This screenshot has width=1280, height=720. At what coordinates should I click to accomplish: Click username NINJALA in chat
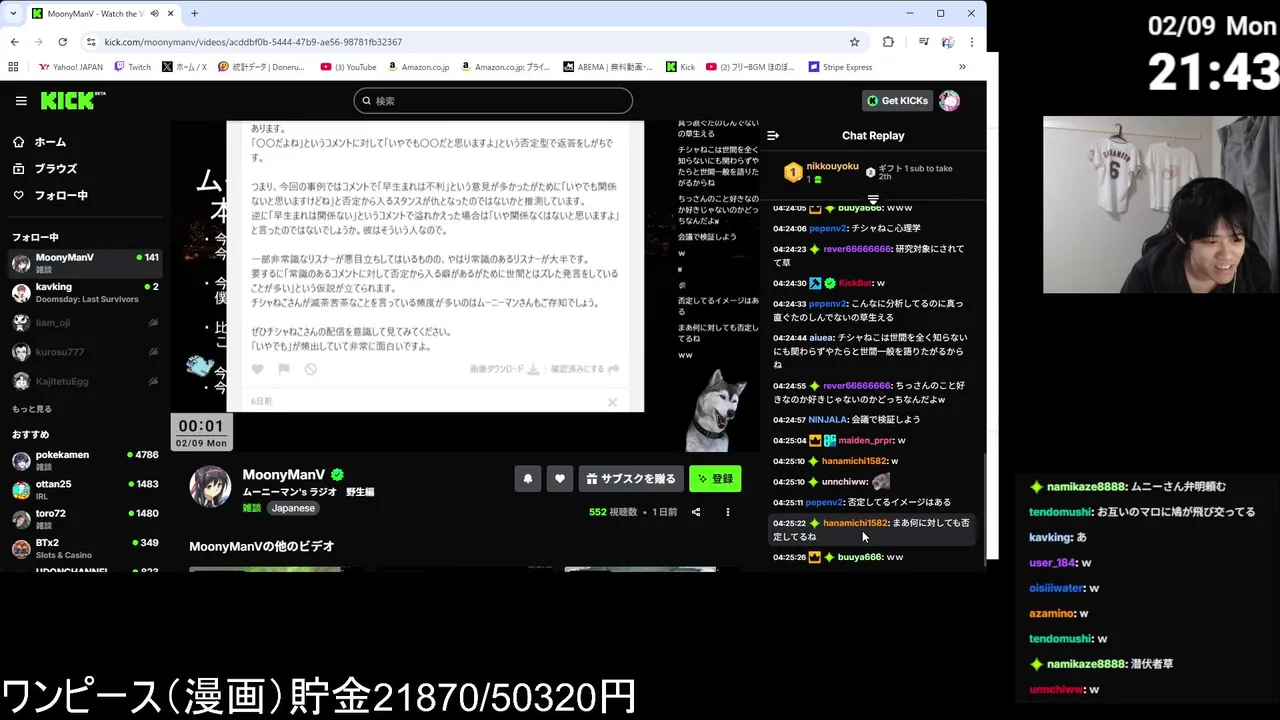pyautogui.click(x=828, y=420)
